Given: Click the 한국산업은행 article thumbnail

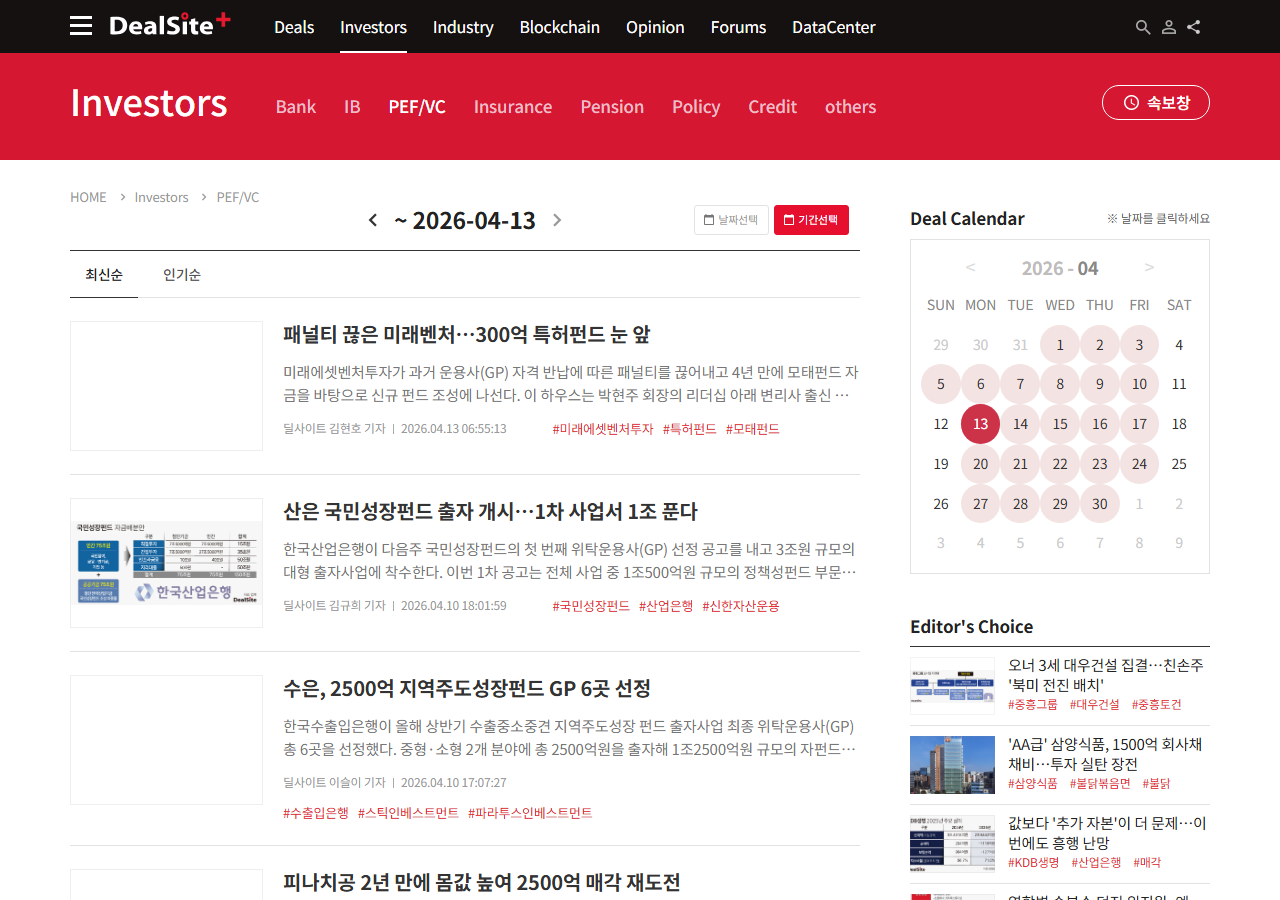Looking at the screenshot, I should [166, 563].
